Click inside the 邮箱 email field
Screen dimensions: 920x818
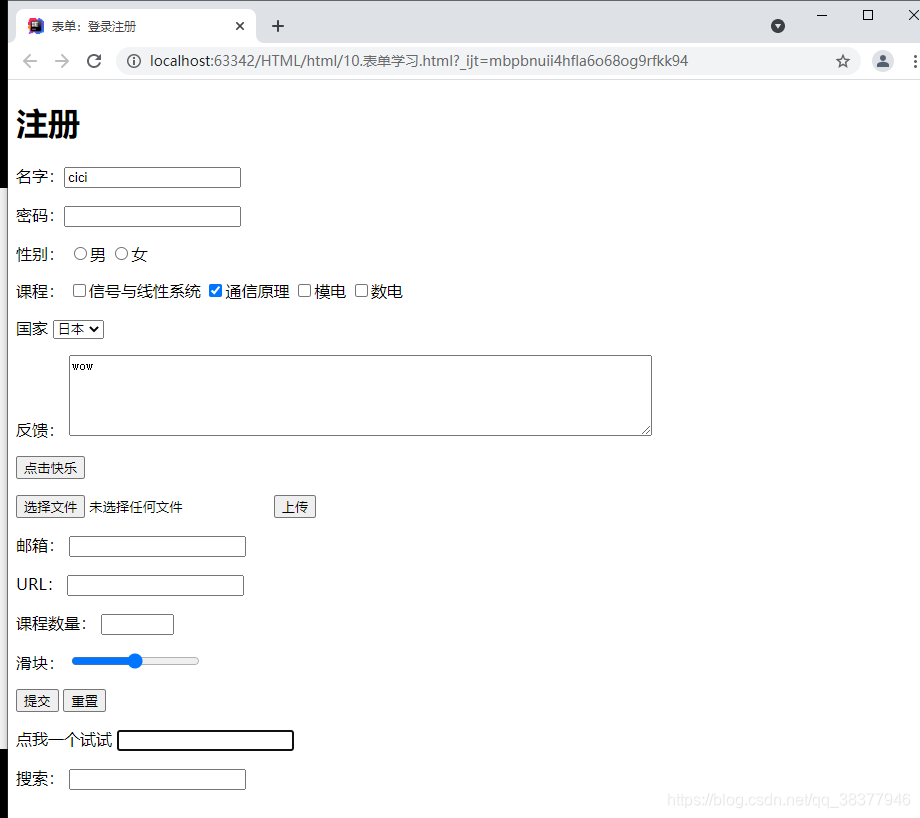157,546
